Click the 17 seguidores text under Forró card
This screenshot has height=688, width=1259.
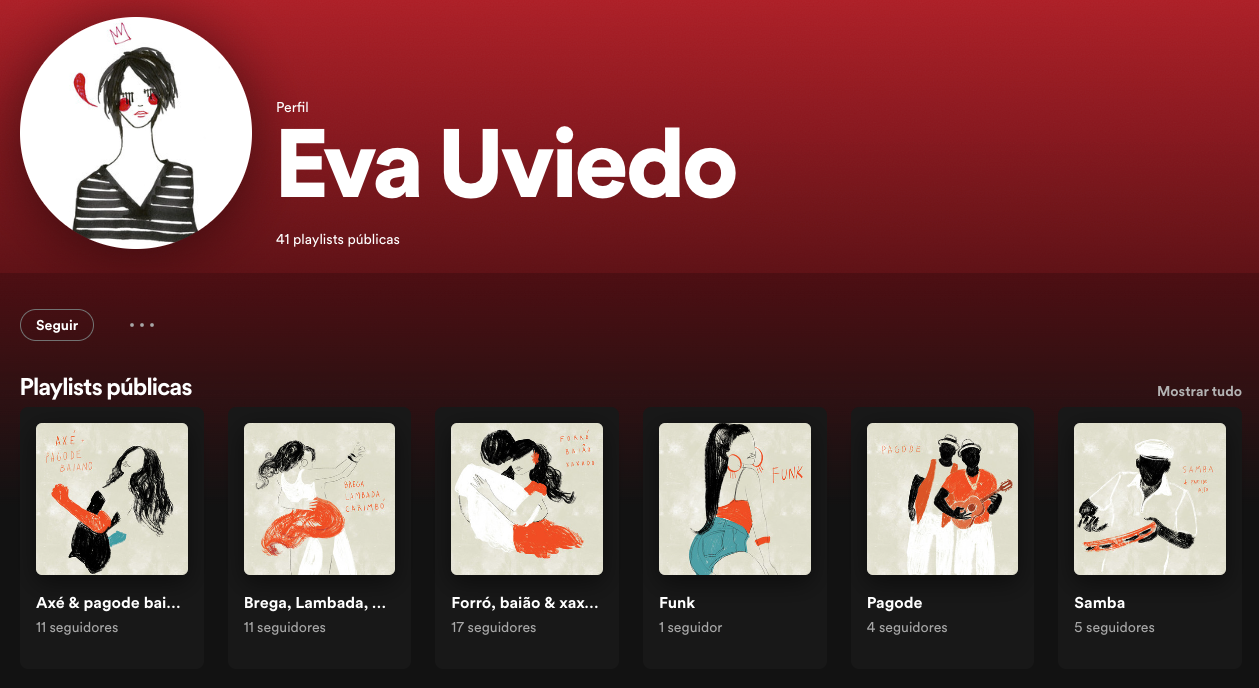(494, 628)
